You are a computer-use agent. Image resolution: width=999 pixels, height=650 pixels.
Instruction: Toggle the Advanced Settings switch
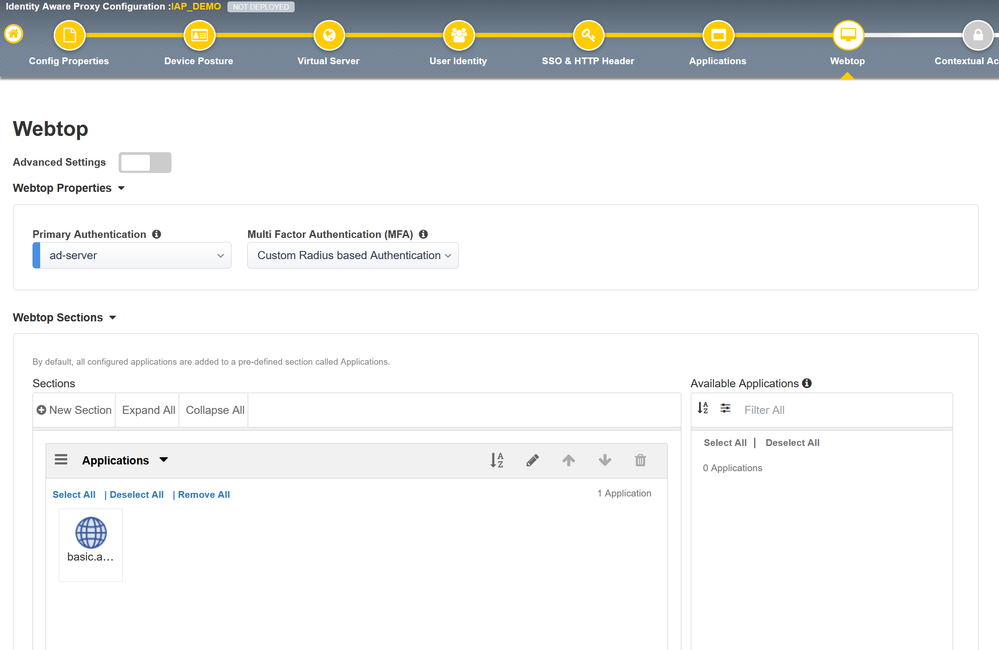click(x=145, y=162)
